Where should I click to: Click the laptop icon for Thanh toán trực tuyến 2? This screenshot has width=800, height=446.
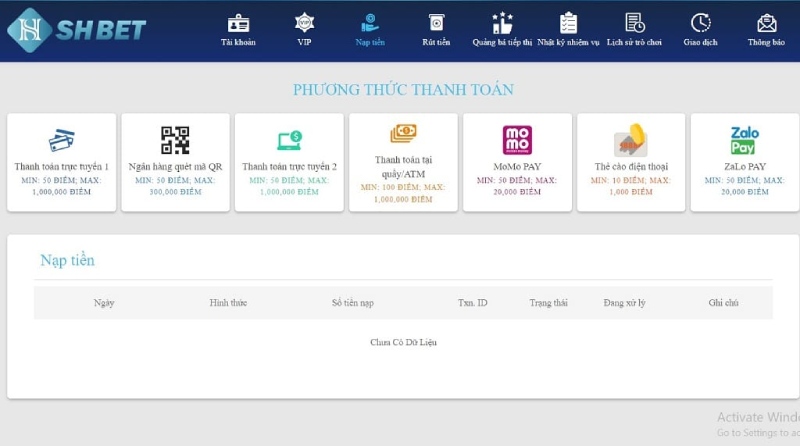[x=290, y=140]
